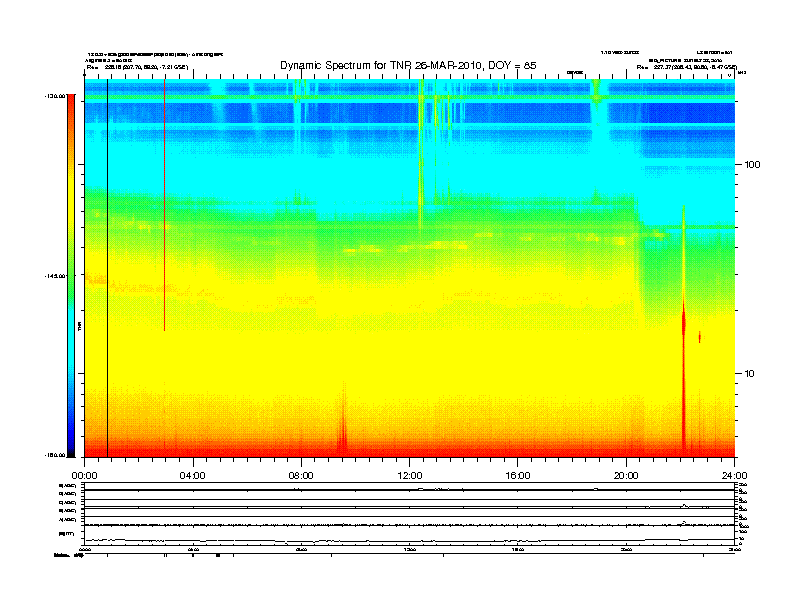This screenshot has height=612, width=792.
Task: Click the '20:00' time axis label
Action: 626,476
